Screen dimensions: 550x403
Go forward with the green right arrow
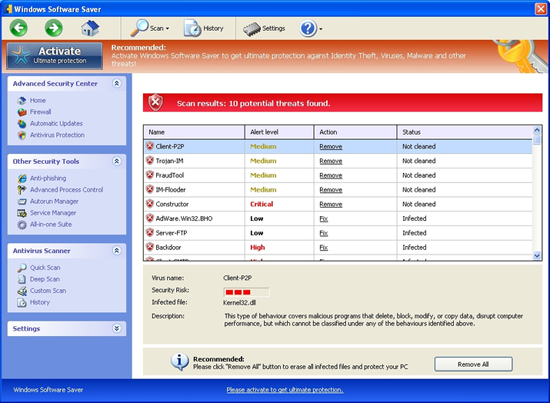tap(54, 28)
